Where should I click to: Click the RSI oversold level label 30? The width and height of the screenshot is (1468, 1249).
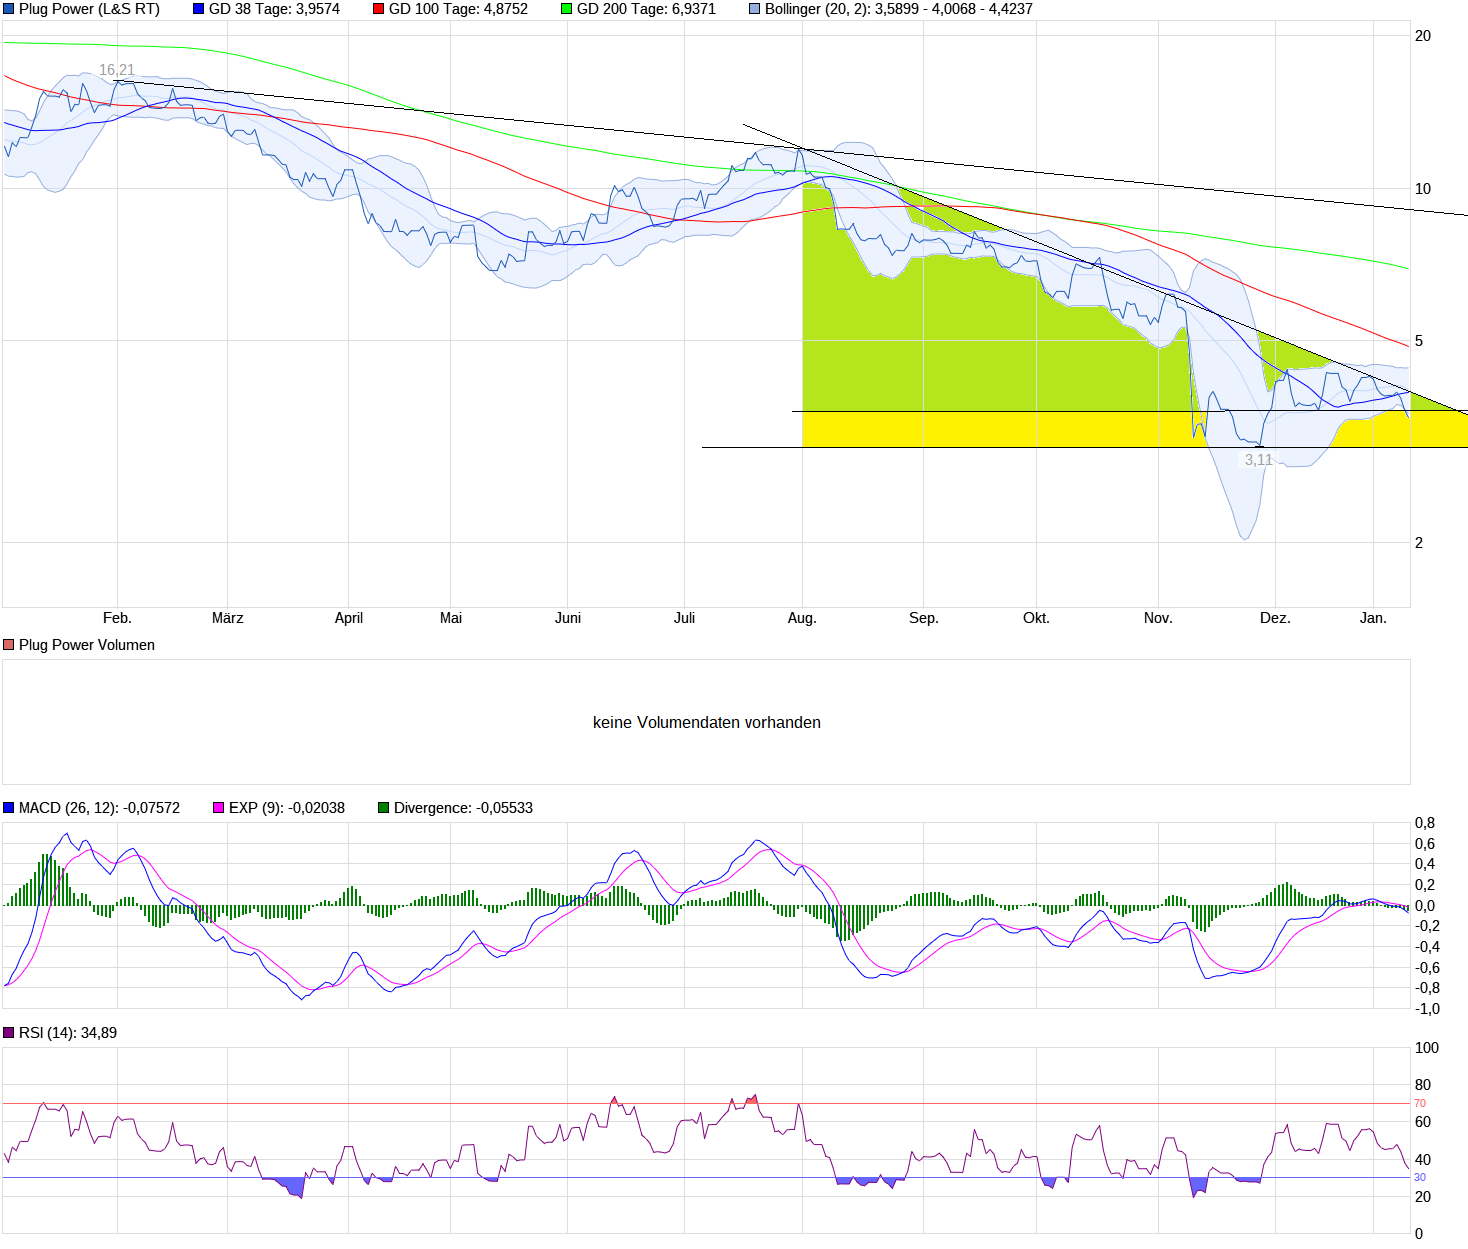pyautogui.click(x=1420, y=1177)
